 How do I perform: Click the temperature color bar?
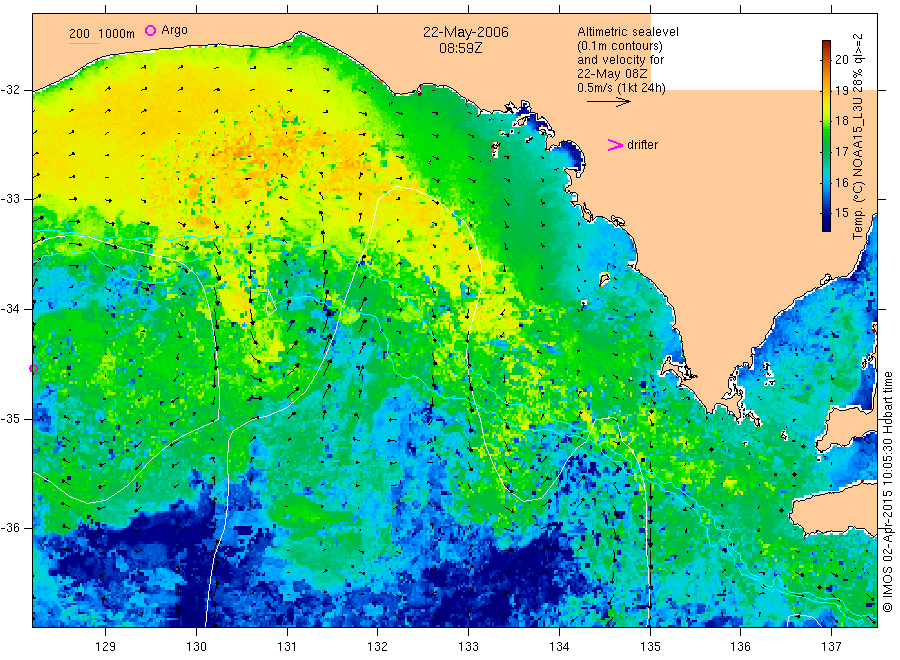[827, 136]
